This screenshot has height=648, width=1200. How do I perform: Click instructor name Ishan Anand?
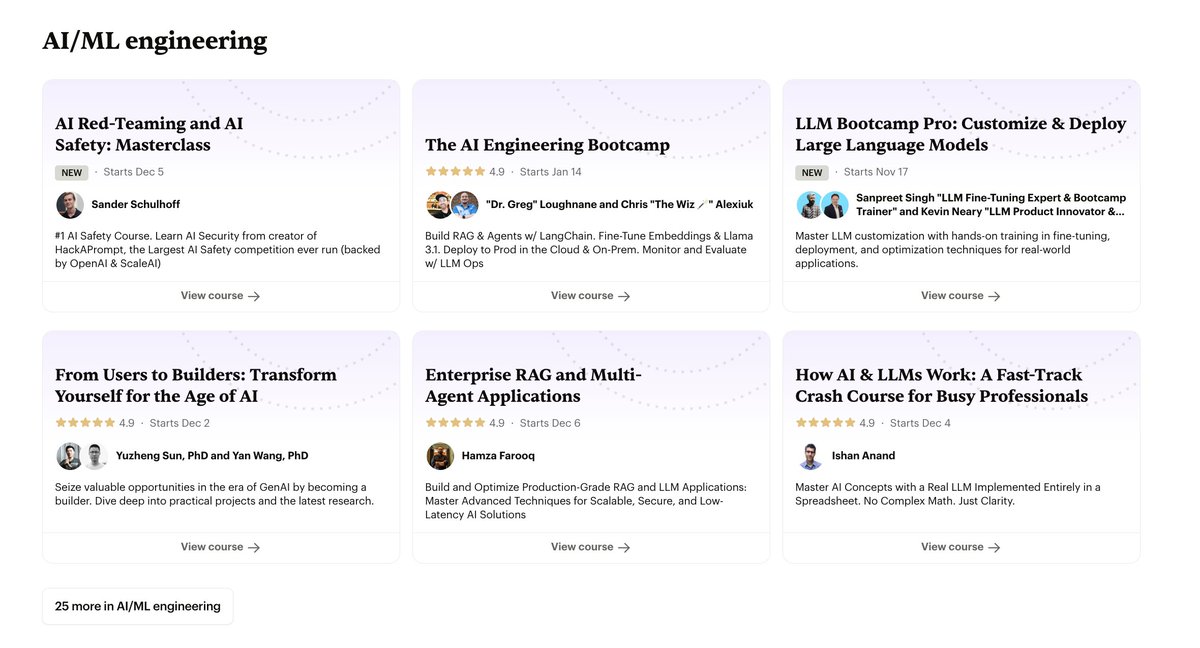click(x=863, y=456)
